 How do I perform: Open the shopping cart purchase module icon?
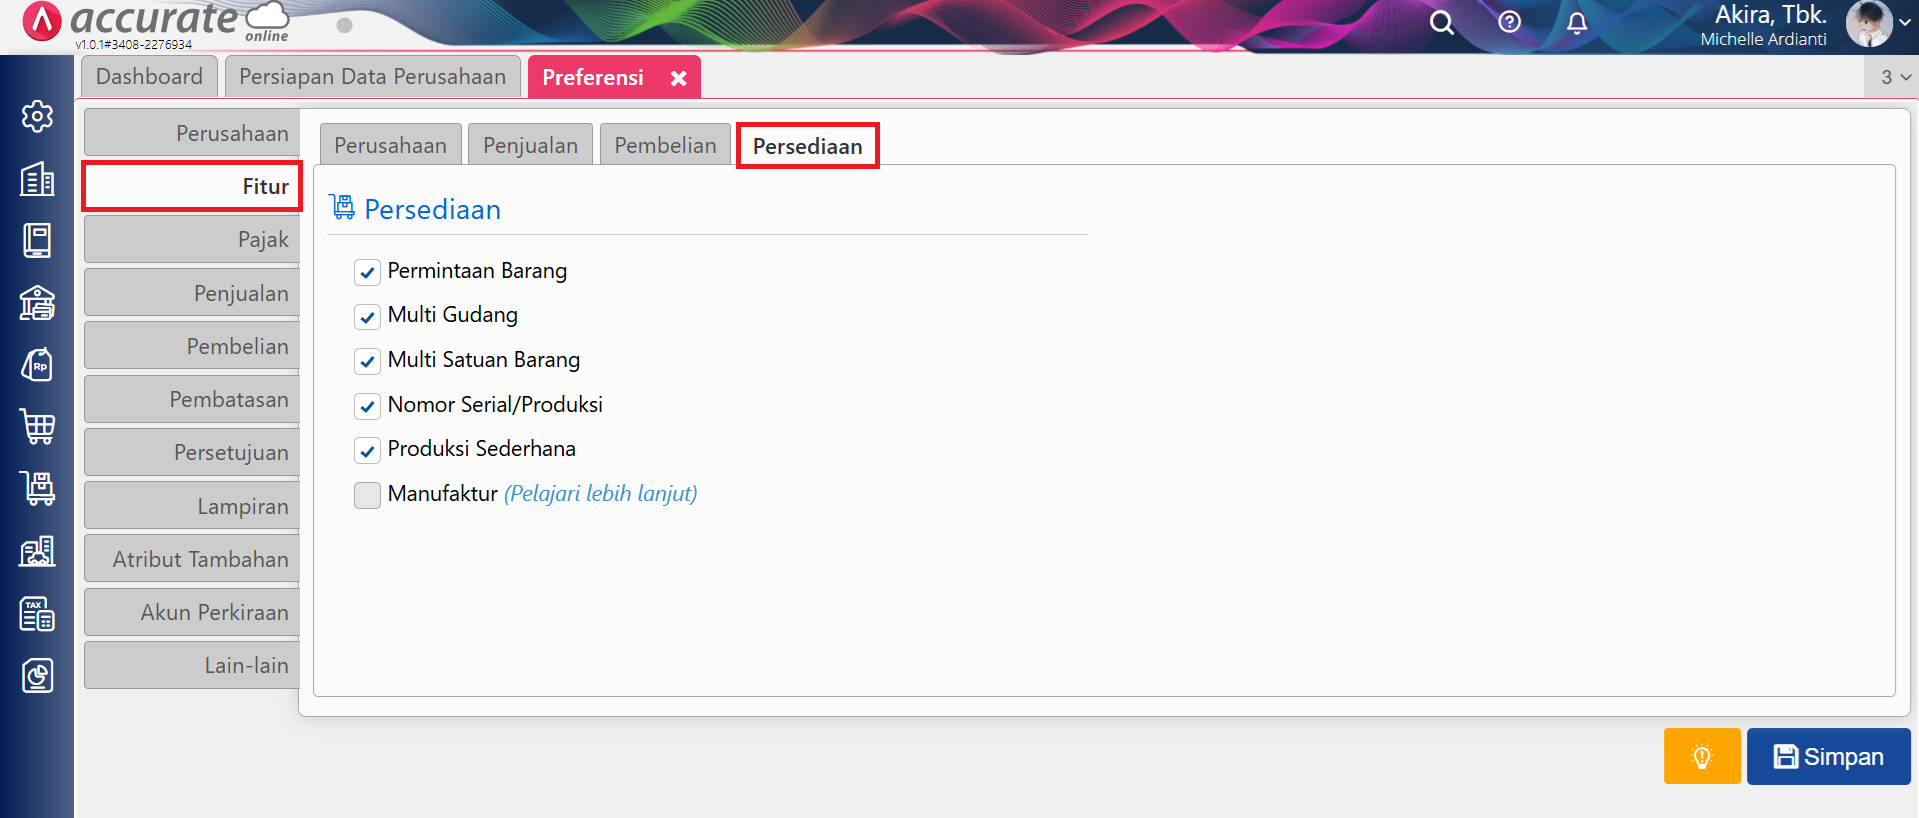(x=37, y=427)
